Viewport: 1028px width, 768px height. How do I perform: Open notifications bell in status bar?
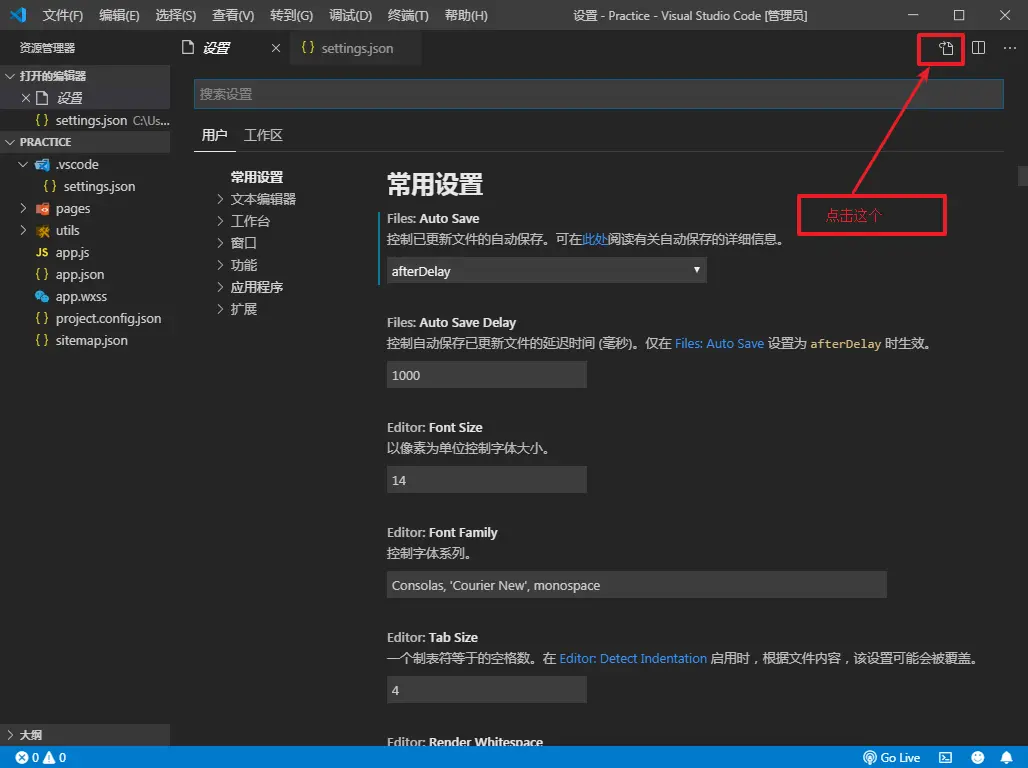1006,758
